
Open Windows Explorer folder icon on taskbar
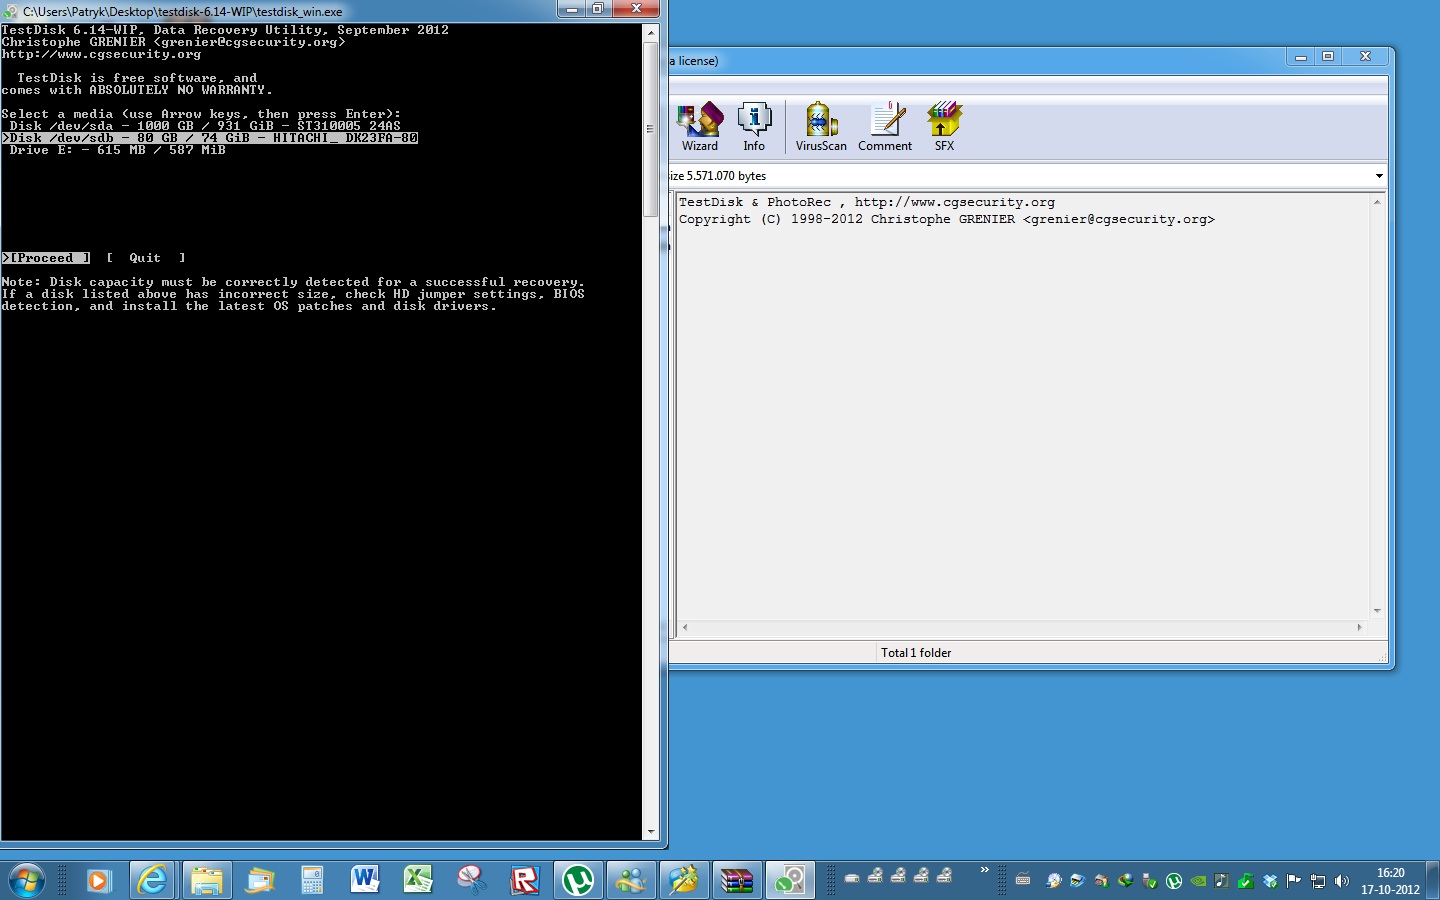point(206,880)
